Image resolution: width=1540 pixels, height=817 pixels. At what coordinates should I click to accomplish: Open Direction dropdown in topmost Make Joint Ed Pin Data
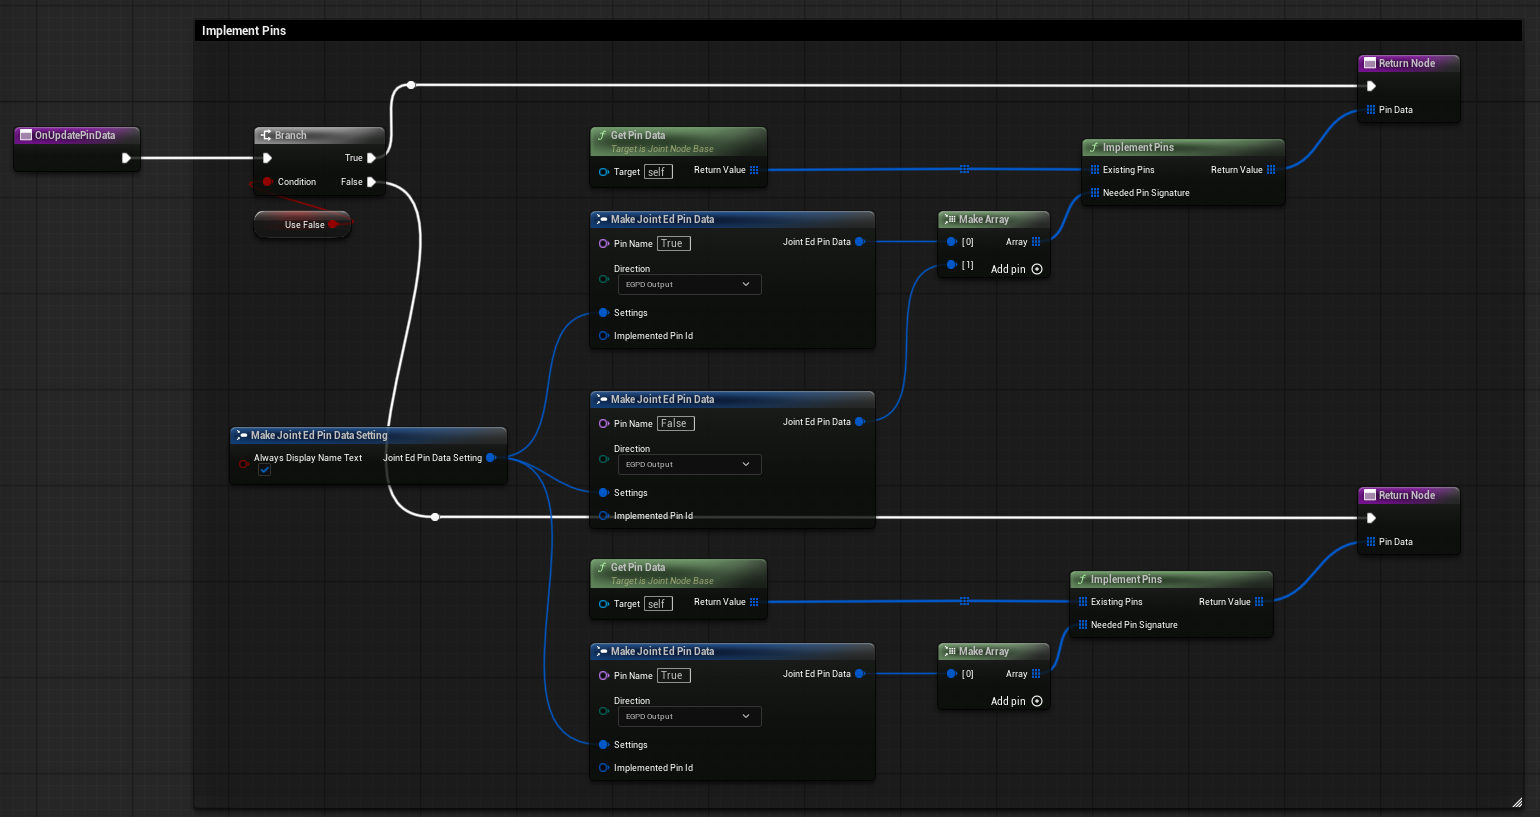(689, 285)
